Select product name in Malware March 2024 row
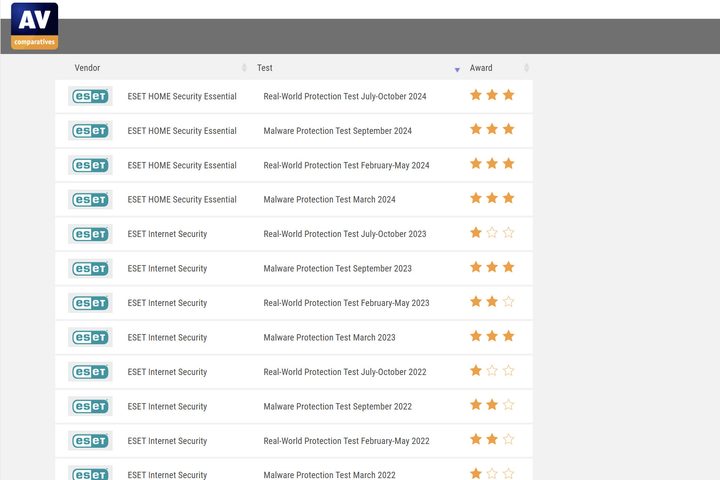720x480 pixels. tap(182, 200)
